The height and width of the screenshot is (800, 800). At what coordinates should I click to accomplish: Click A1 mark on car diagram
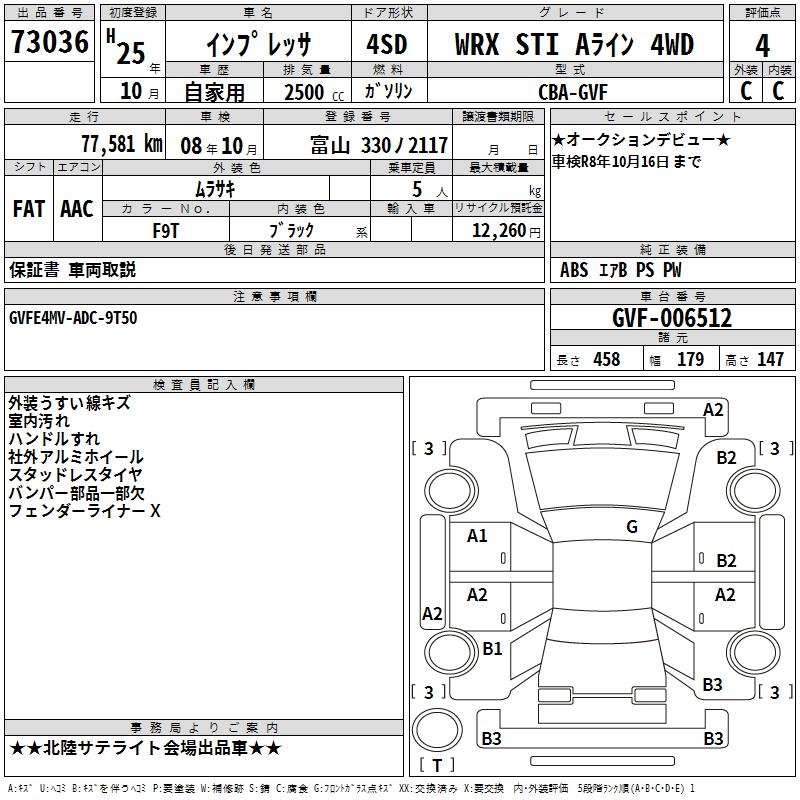(x=477, y=536)
